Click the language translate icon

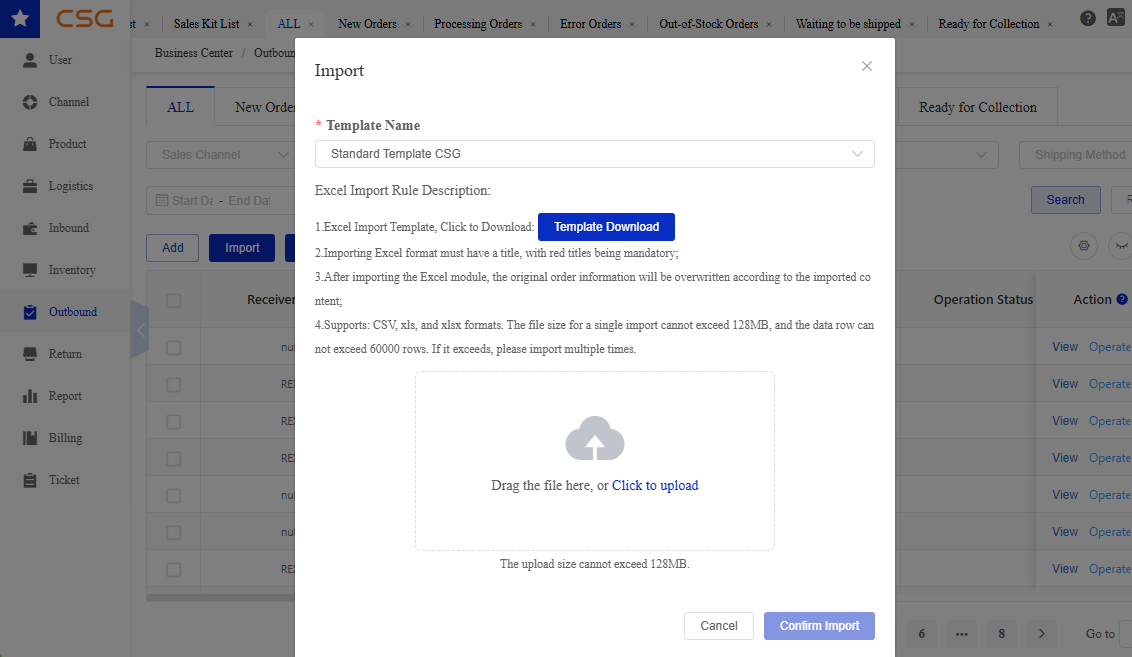(1115, 18)
